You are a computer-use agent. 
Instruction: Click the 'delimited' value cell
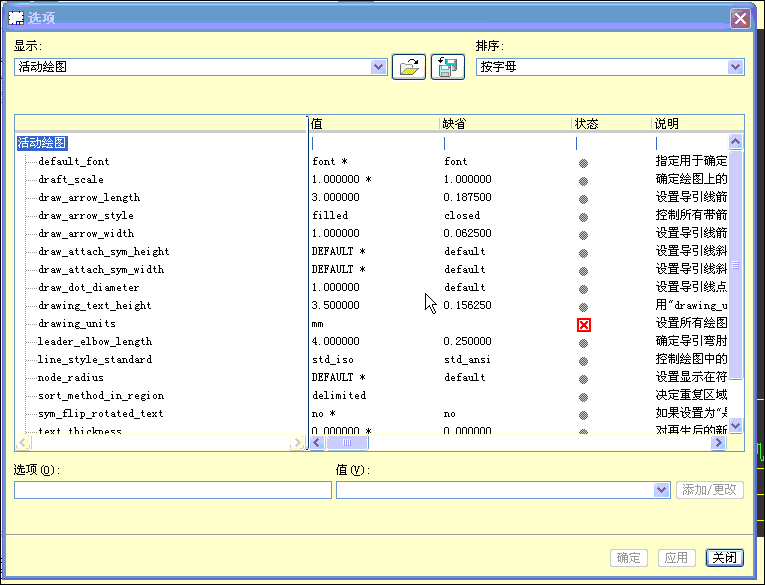339,396
